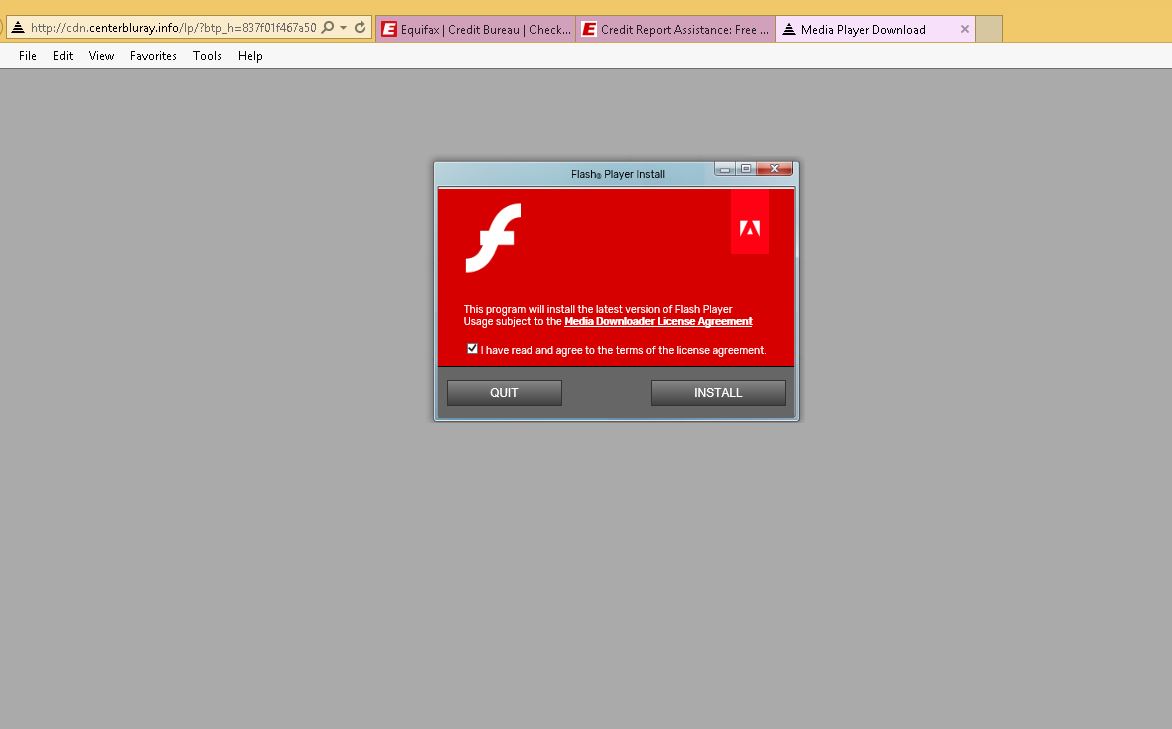
Task: Open the Favorites menu
Action: click(153, 56)
